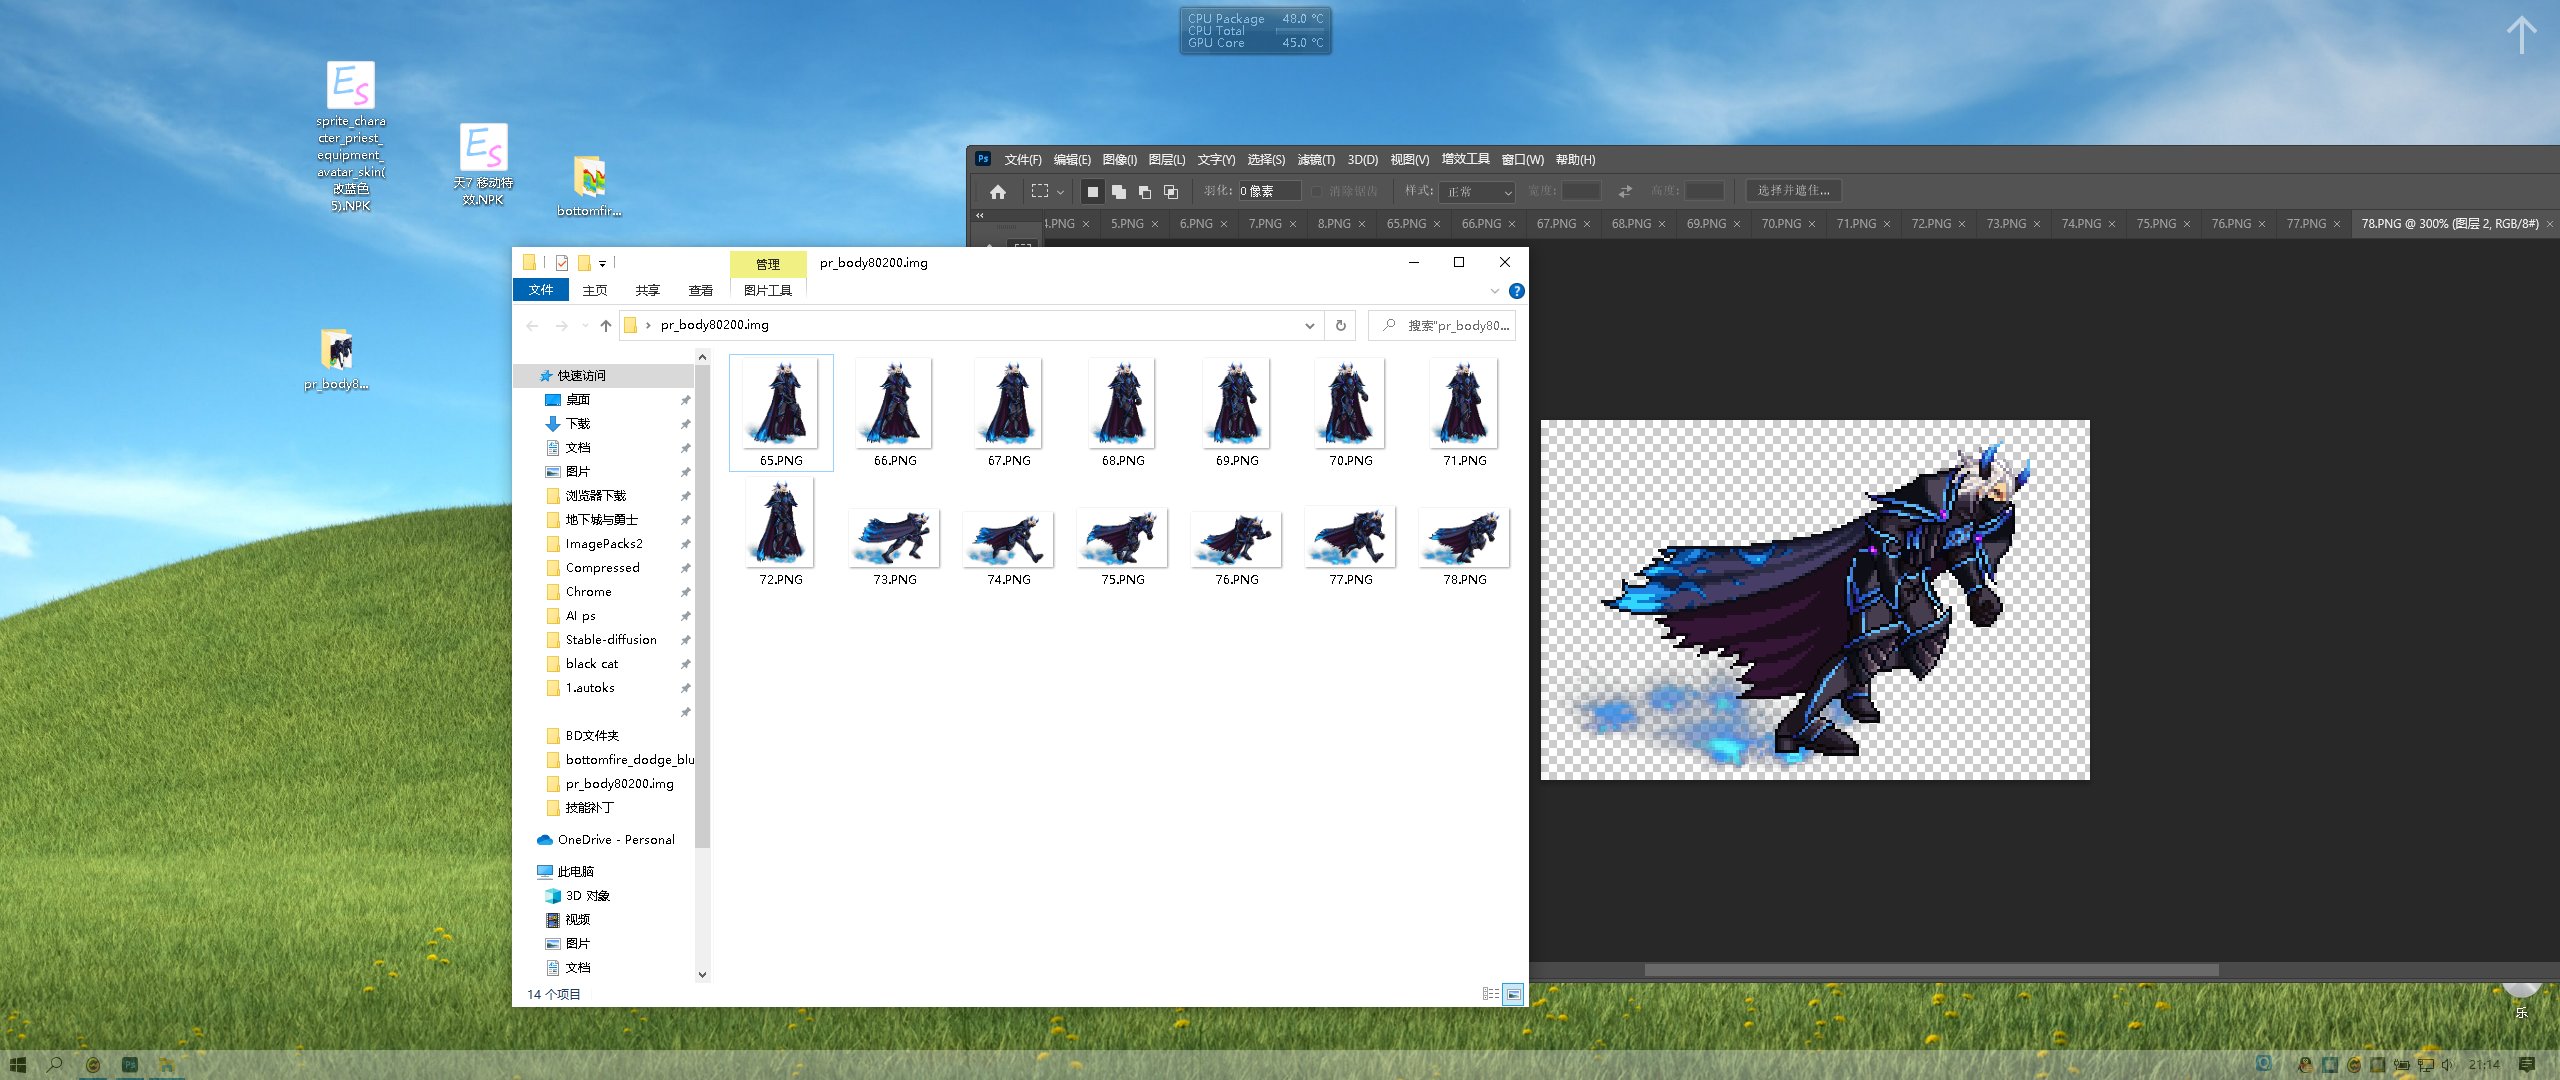Screen dimensions: 2560x1080
Task: Click the navigation pane scroll-down arrow
Action: (702, 974)
